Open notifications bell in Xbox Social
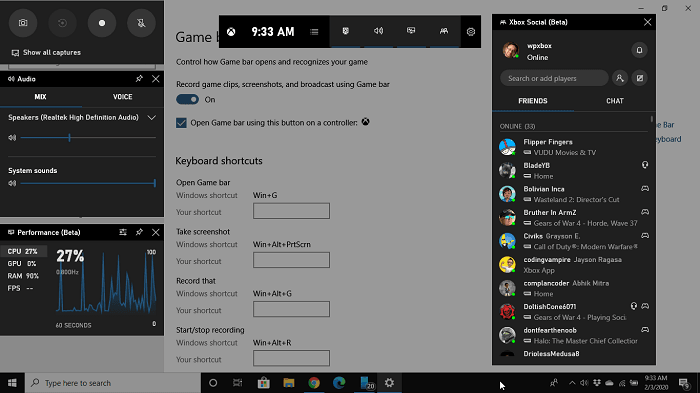700x393 pixels. [x=639, y=50]
